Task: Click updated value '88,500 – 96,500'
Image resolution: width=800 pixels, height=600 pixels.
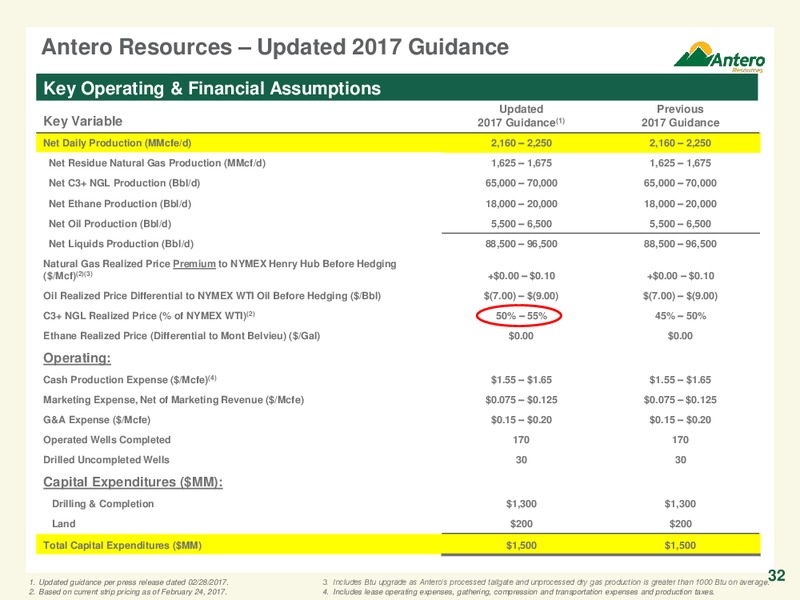Action: 521,243
